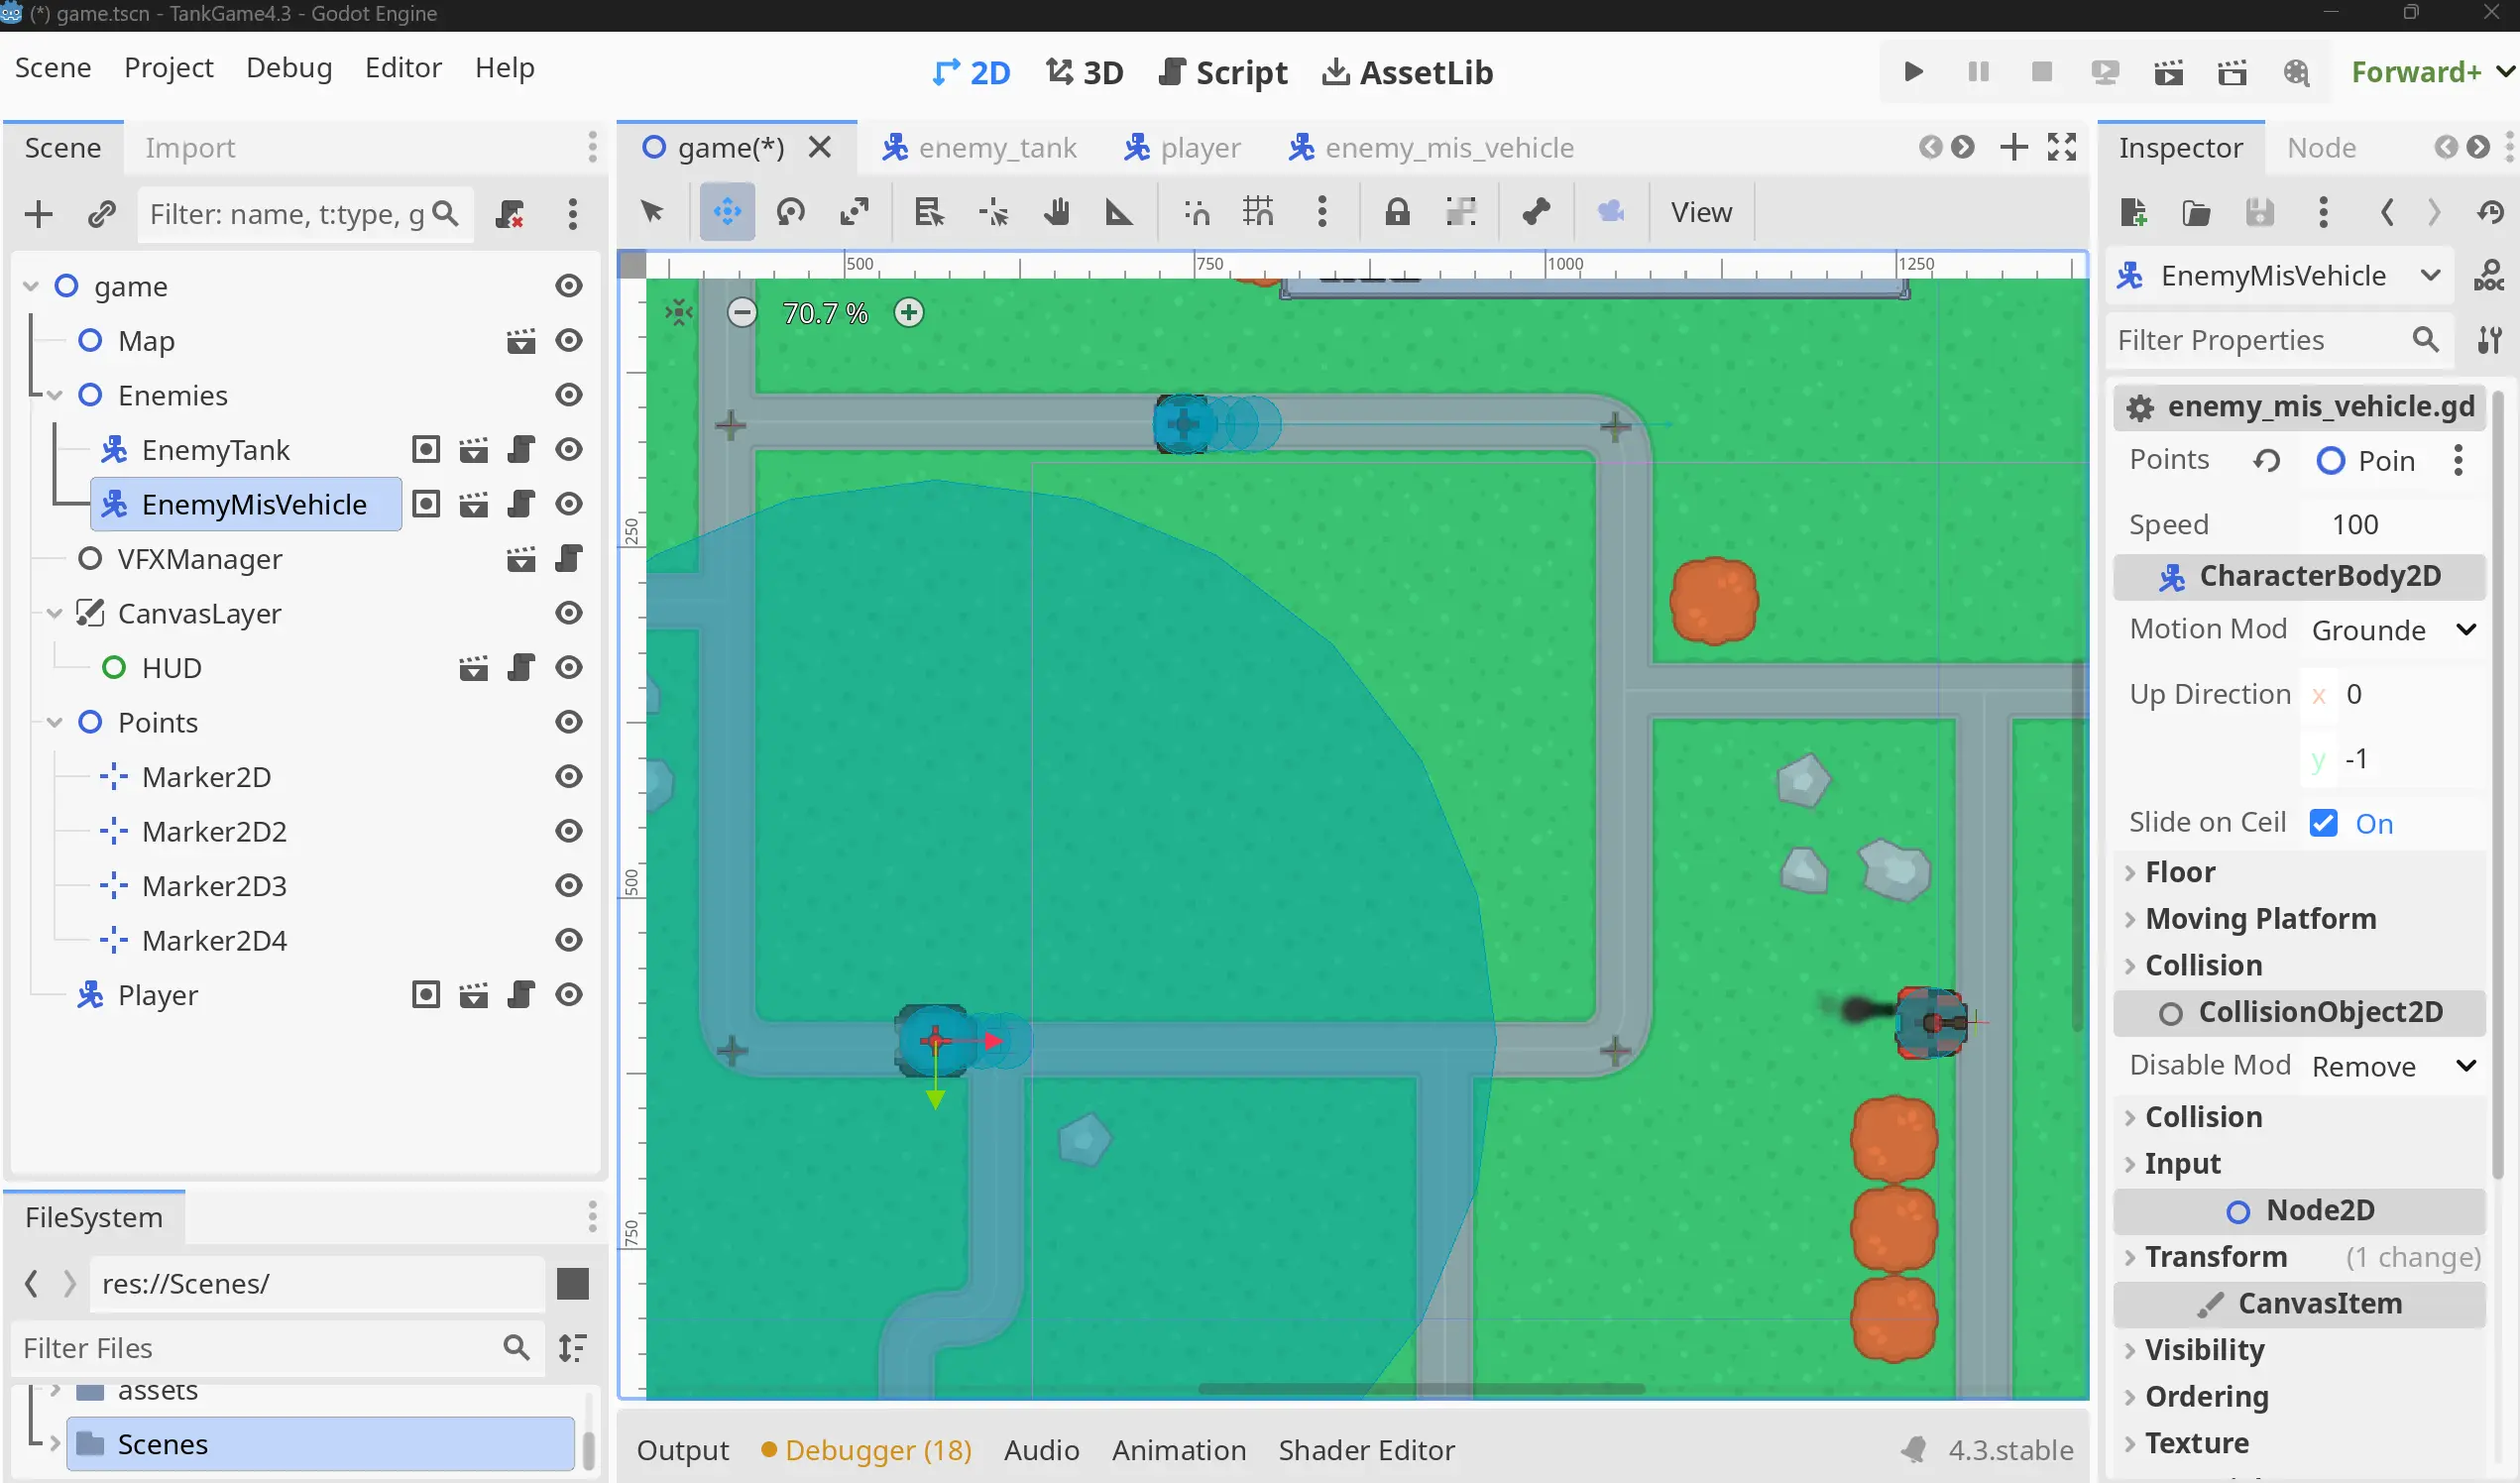Open the Movie Maker mode icon
The width and height of the screenshot is (2520, 1483).
pos(2297,72)
